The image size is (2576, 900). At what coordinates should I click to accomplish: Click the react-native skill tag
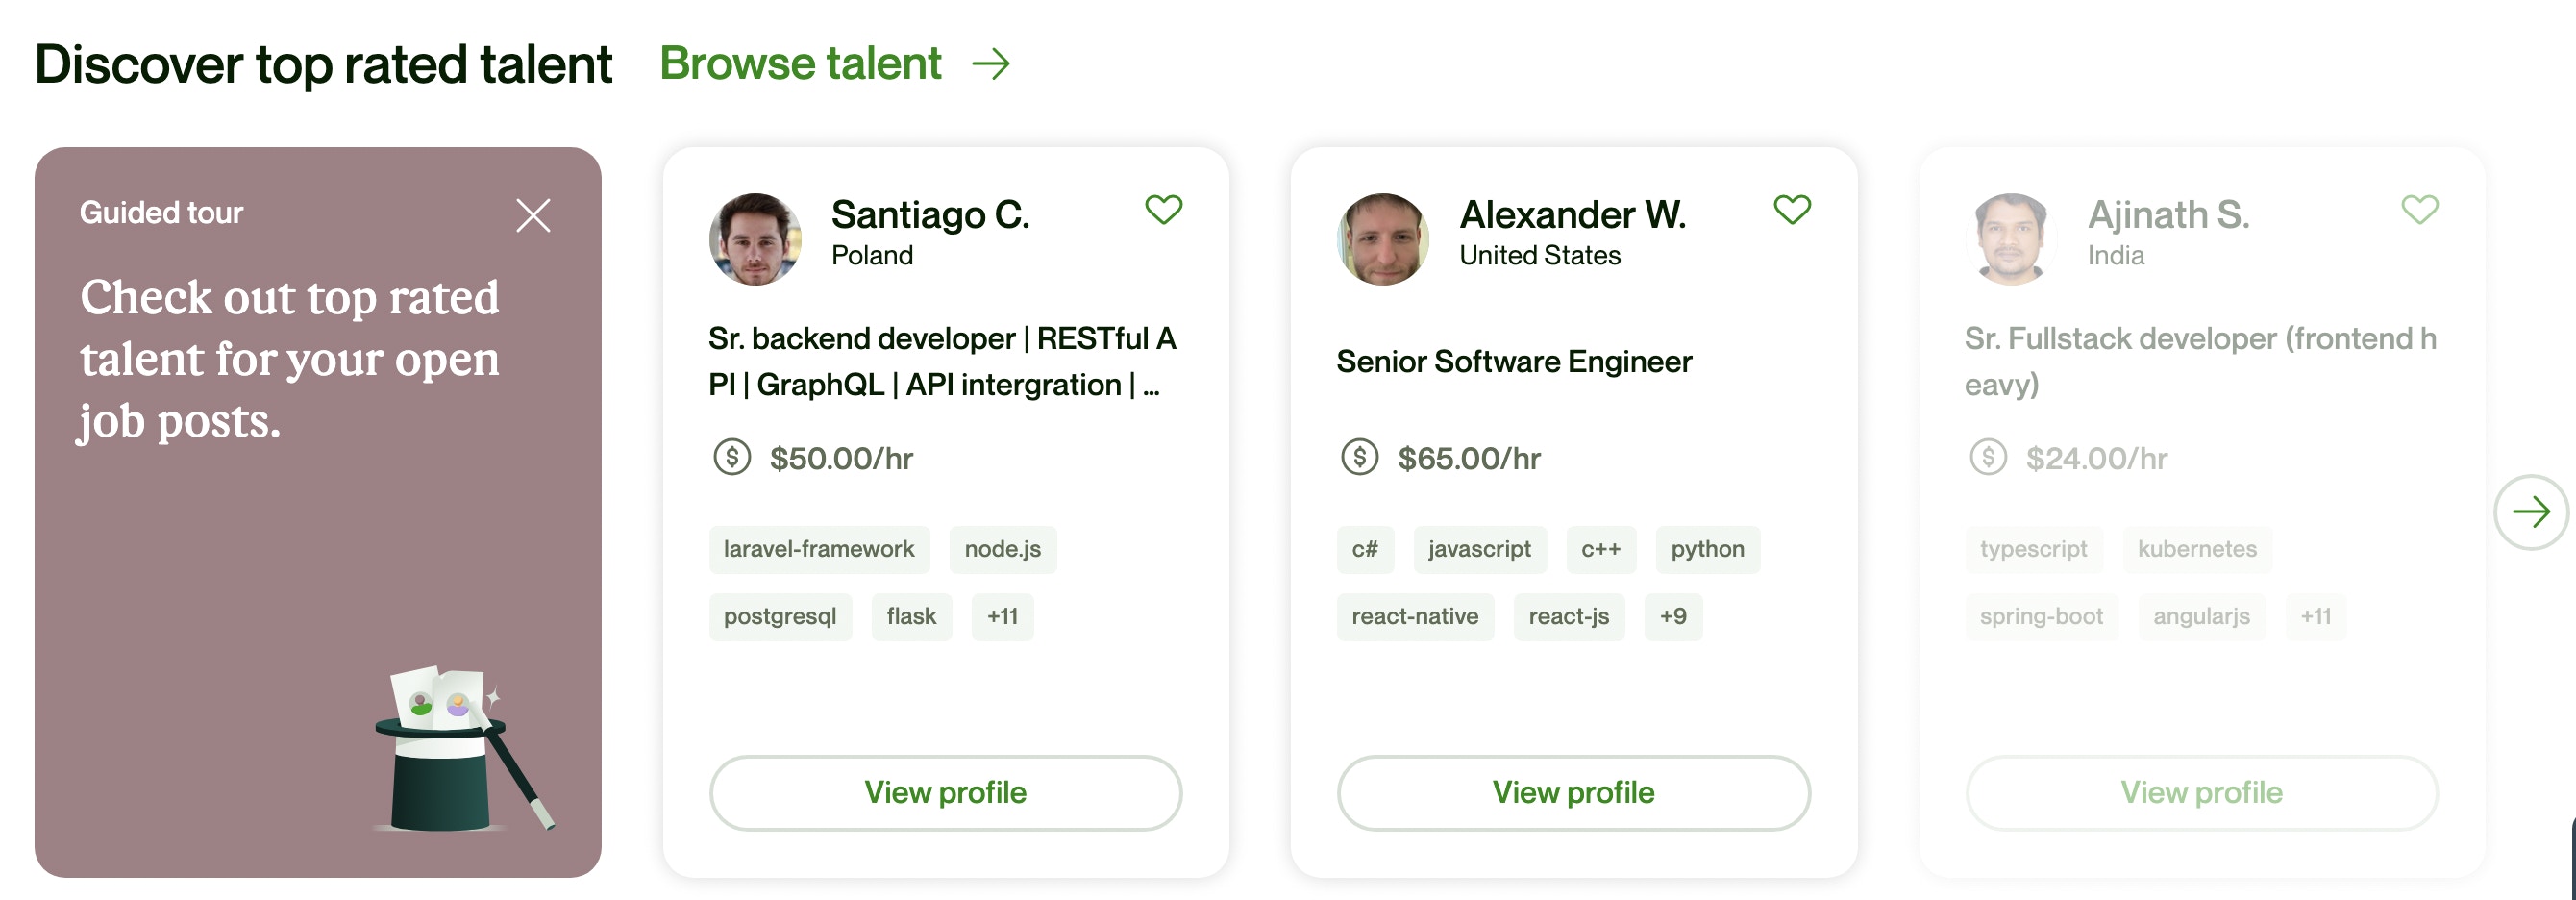point(1414,616)
